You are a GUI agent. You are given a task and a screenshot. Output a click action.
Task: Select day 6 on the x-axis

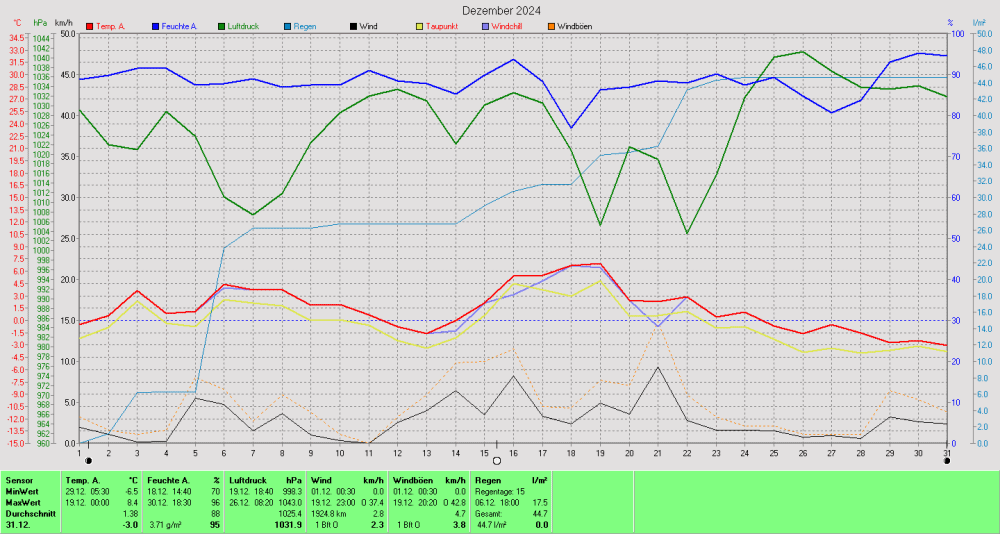[x=224, y=452]
